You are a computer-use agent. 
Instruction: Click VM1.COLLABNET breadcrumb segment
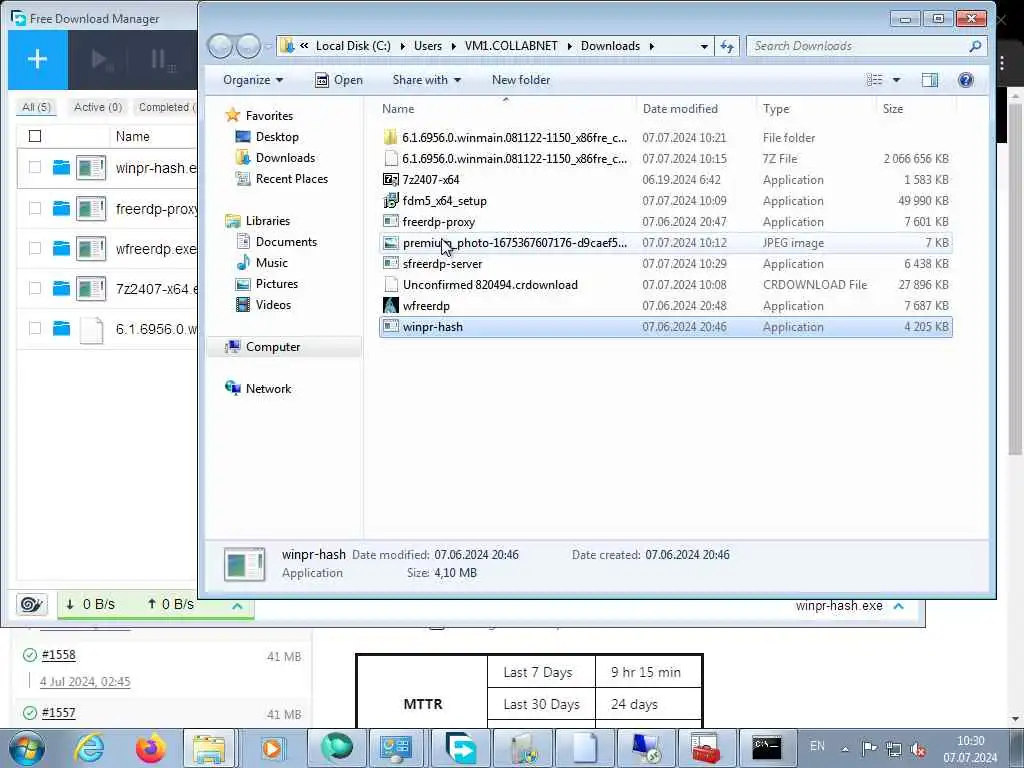[x=511, y=46]
